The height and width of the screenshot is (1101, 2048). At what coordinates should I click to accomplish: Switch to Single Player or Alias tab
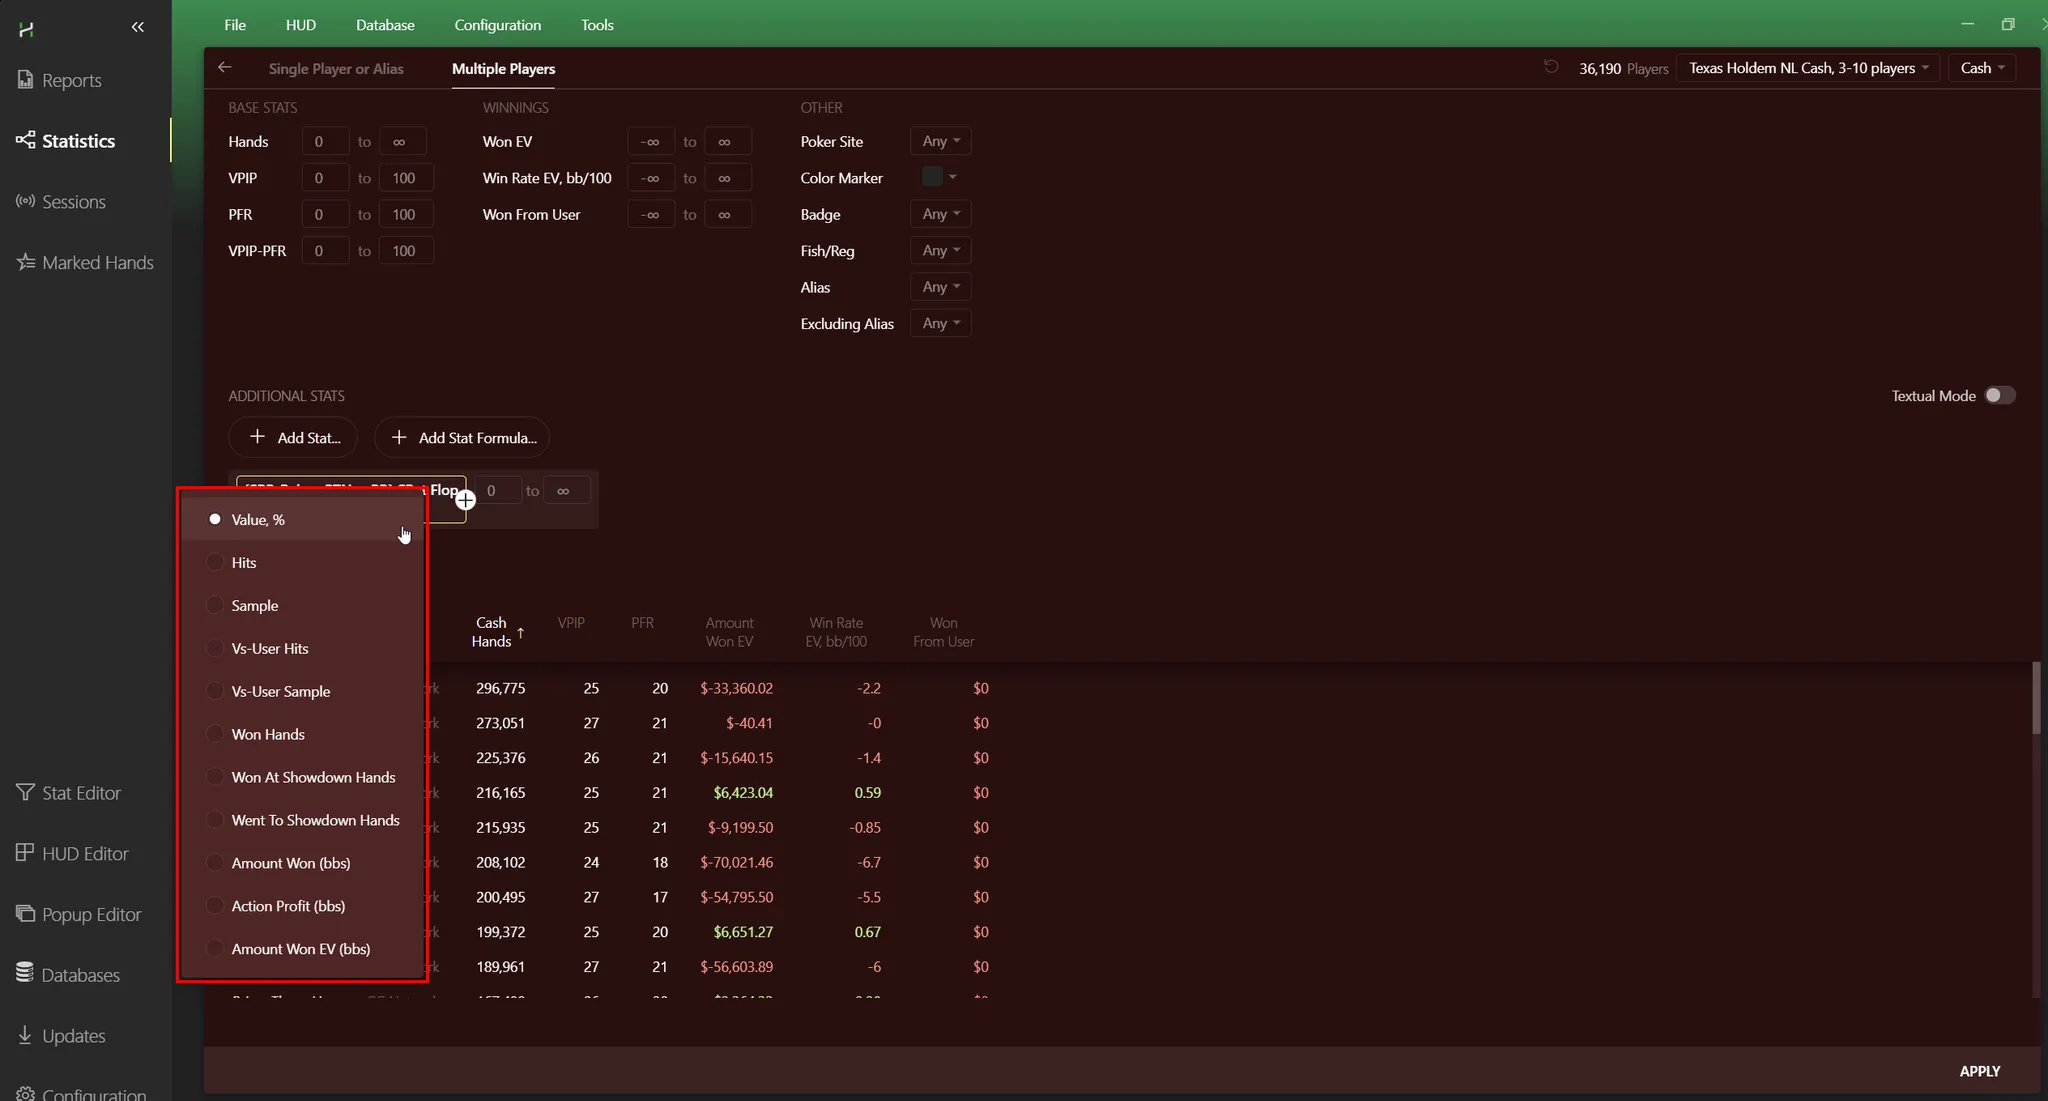point(336,69)
